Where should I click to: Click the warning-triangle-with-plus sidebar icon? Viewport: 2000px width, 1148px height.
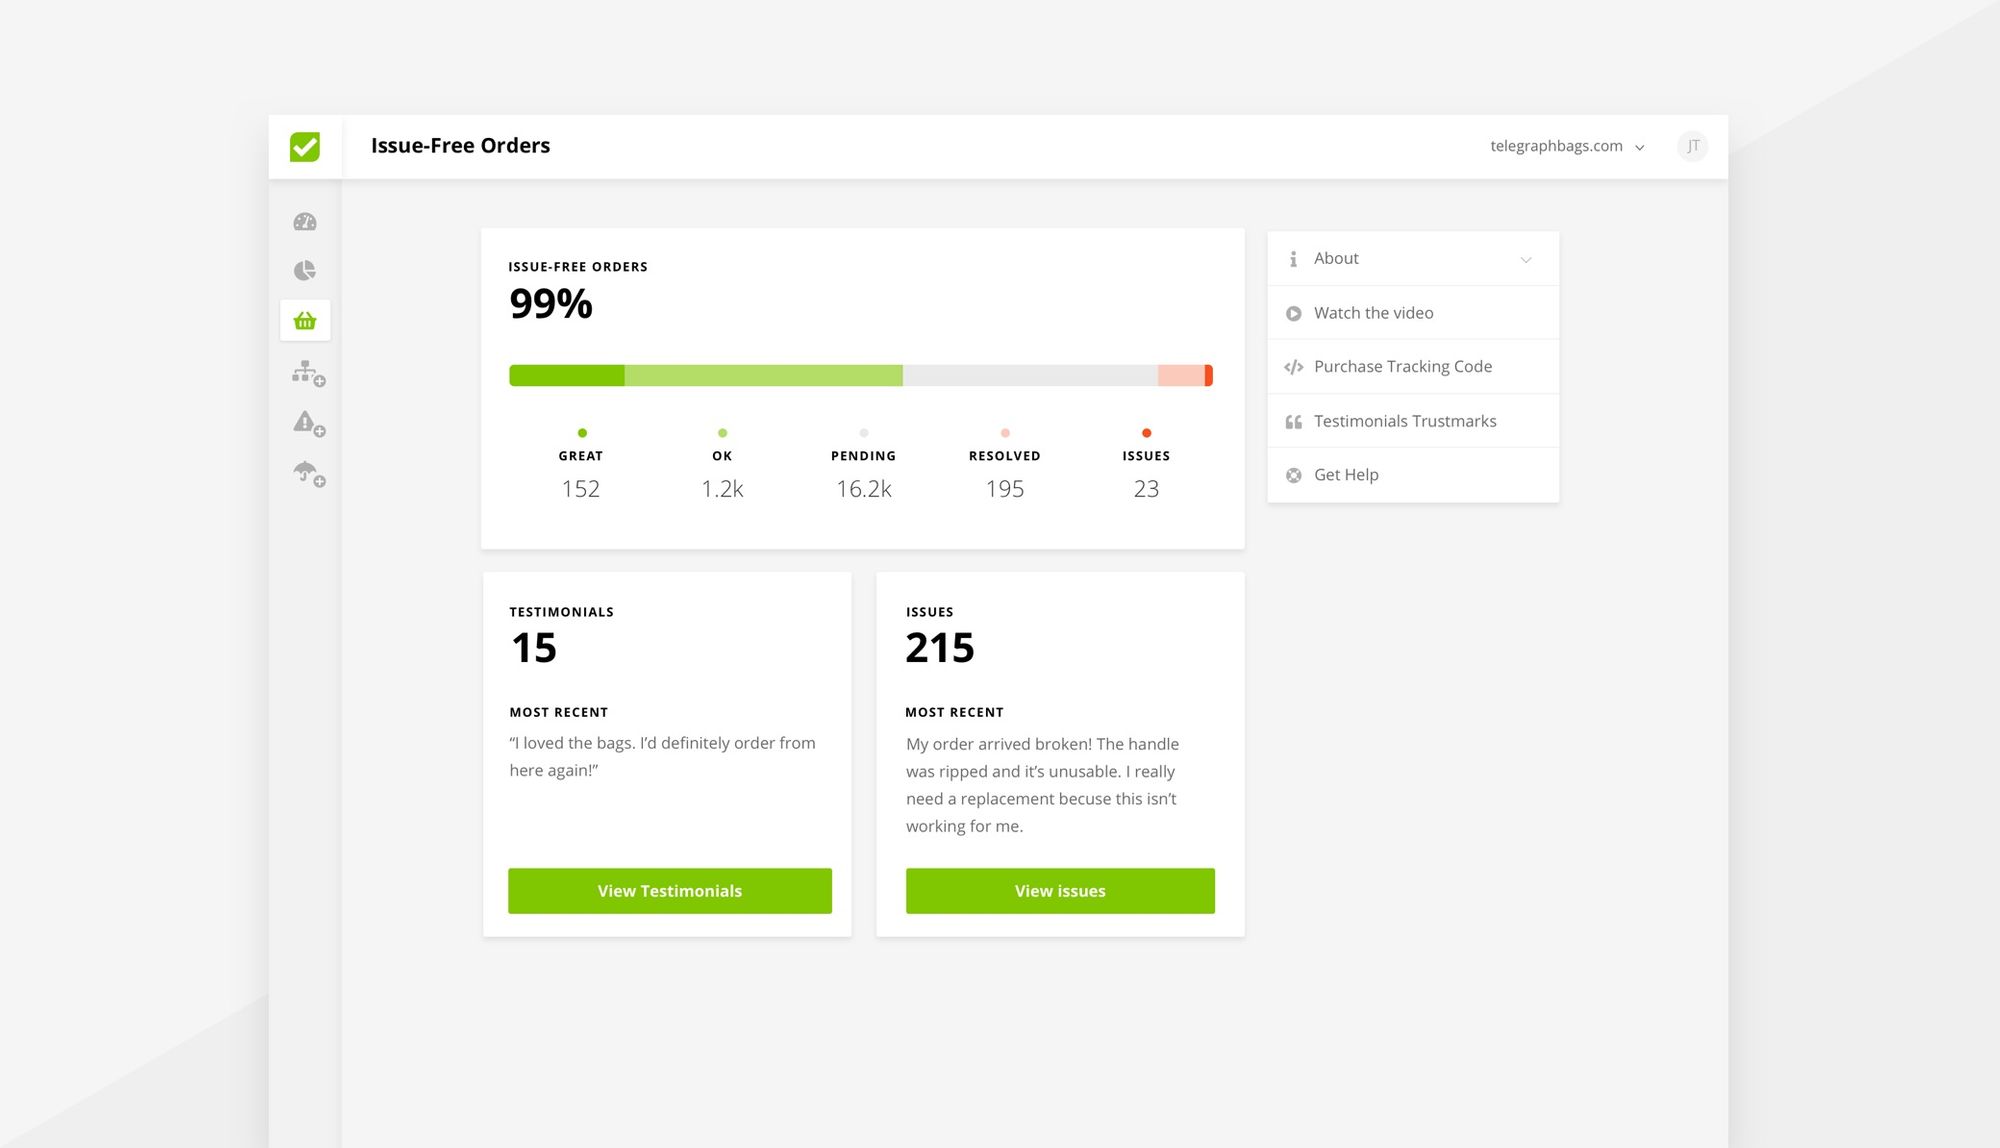click(307, 423)
